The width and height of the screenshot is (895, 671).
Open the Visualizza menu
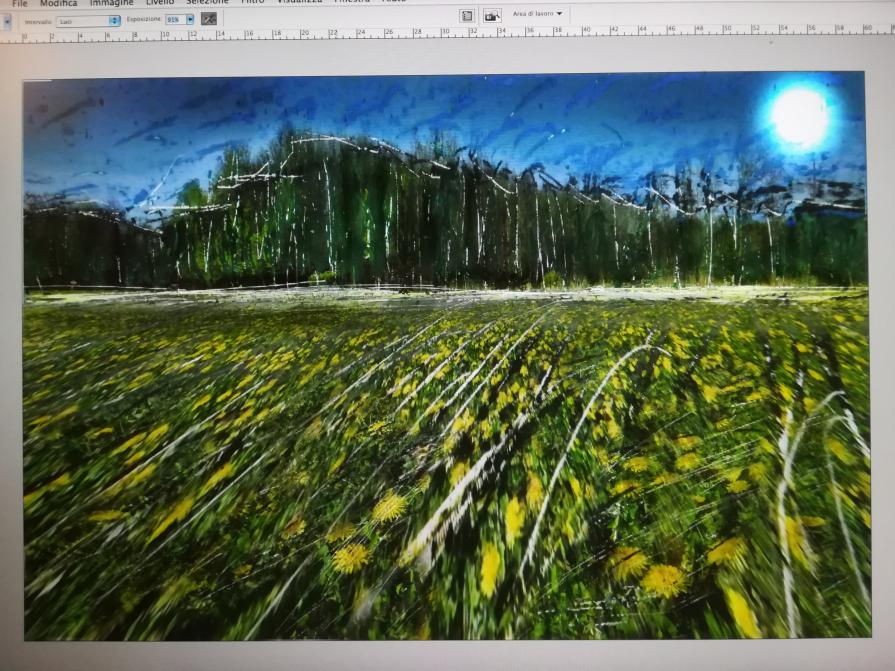[300, 3]
